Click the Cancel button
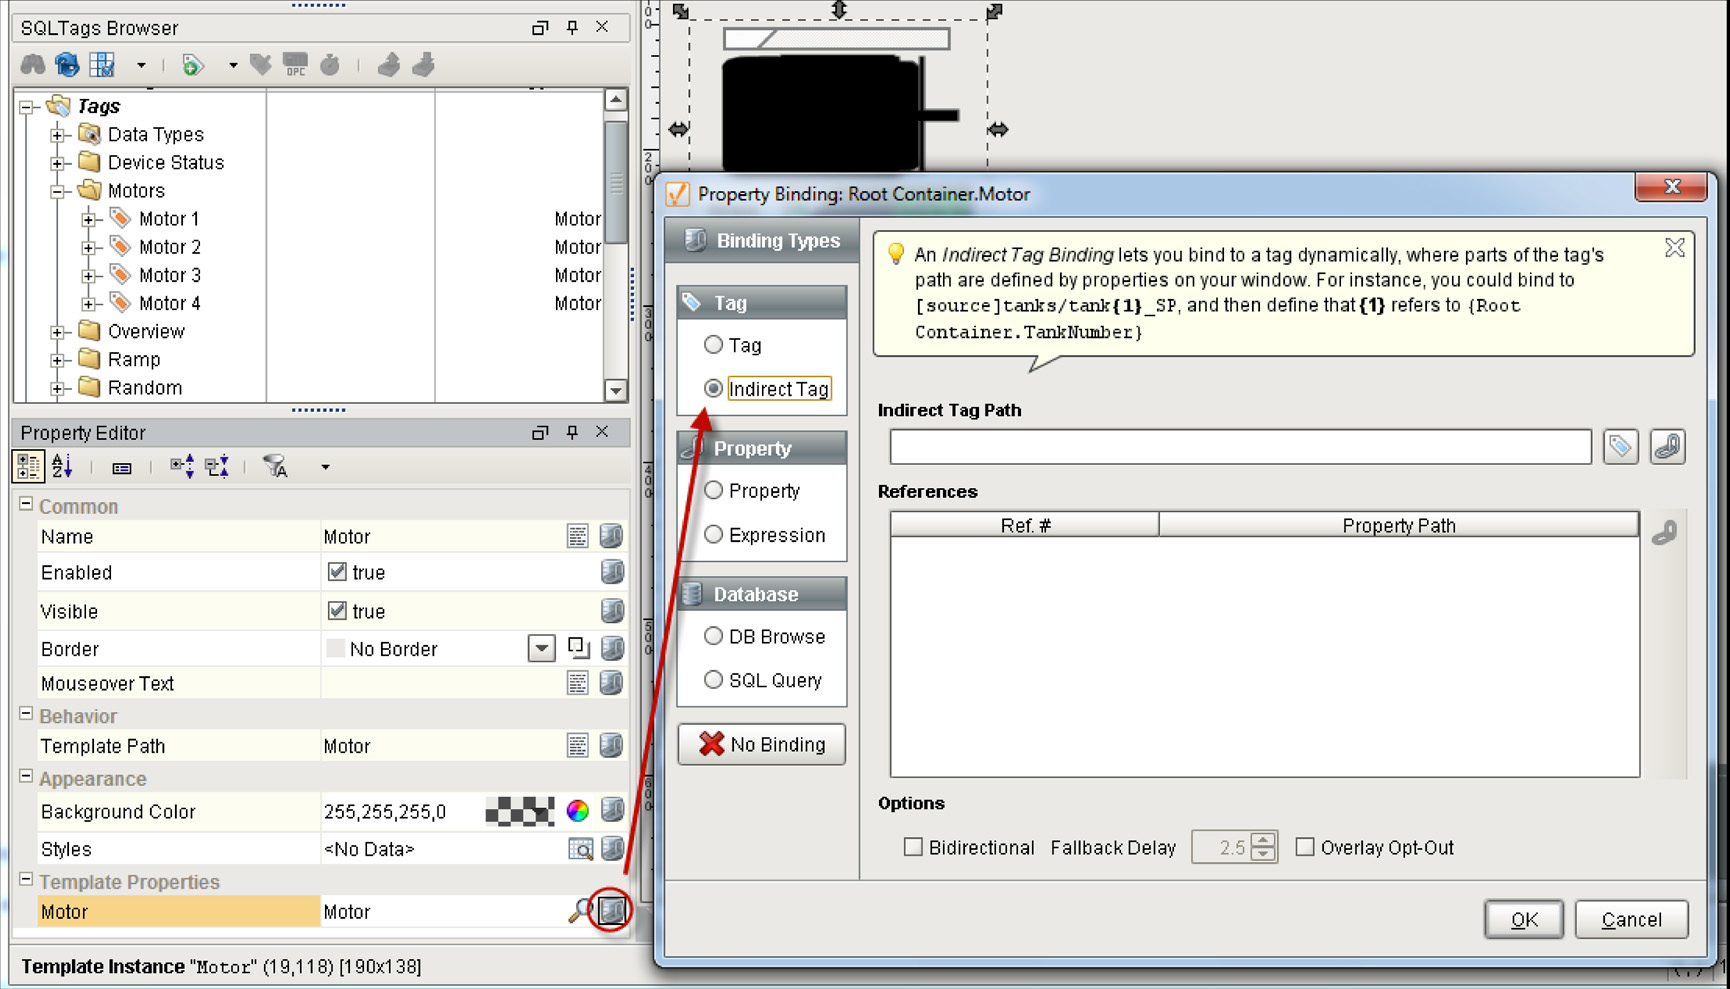Viewport: 1730px width, 989px height. 1631,919
